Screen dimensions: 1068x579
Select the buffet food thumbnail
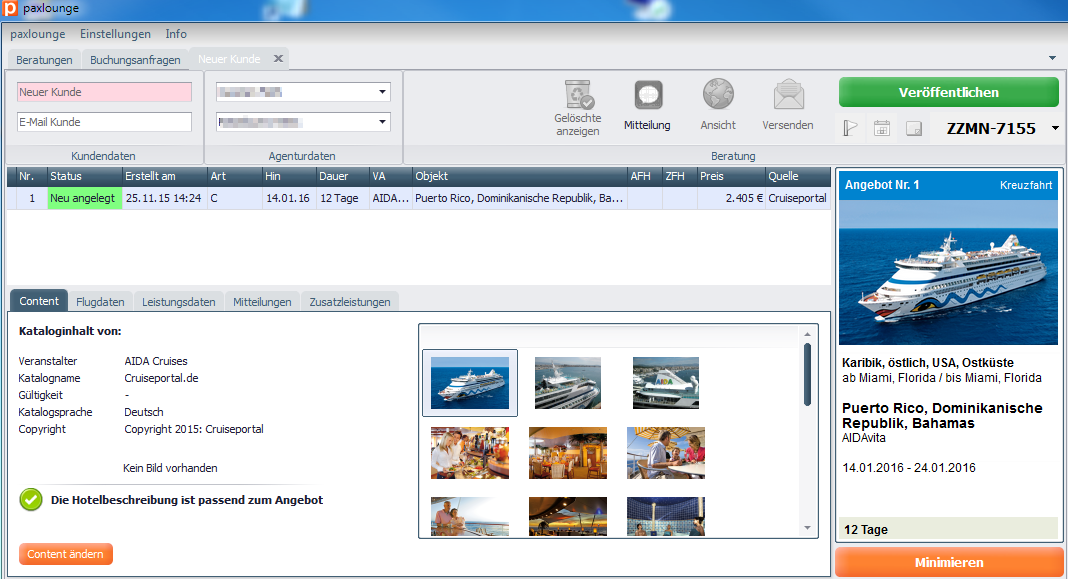click(470, 453)
